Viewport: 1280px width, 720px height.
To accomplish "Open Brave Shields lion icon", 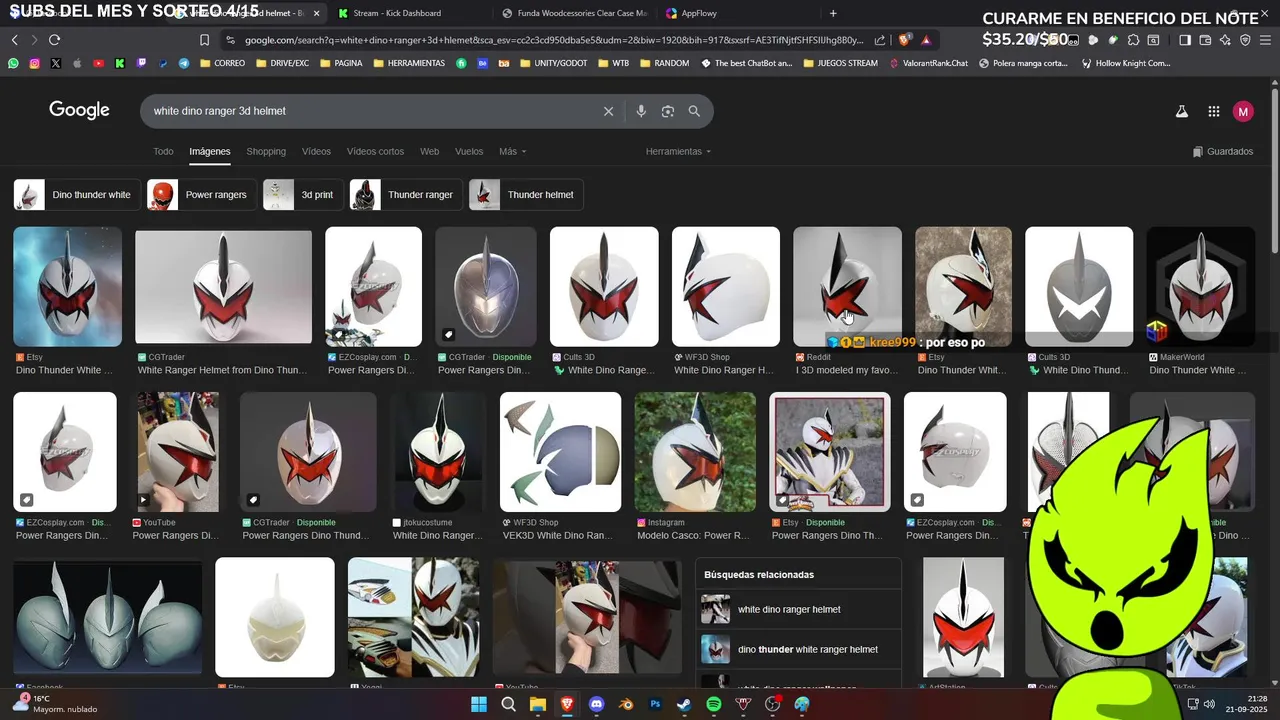I will click(x=904, y=40).
